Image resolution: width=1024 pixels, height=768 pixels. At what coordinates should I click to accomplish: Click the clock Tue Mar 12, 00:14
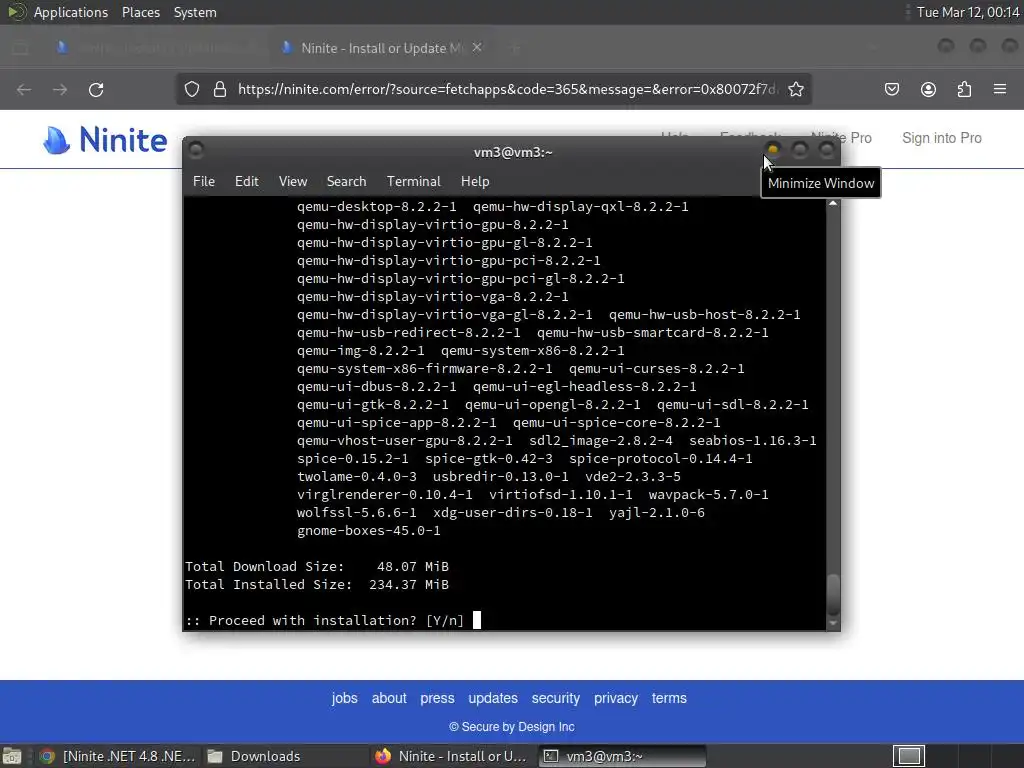[968, 12]
